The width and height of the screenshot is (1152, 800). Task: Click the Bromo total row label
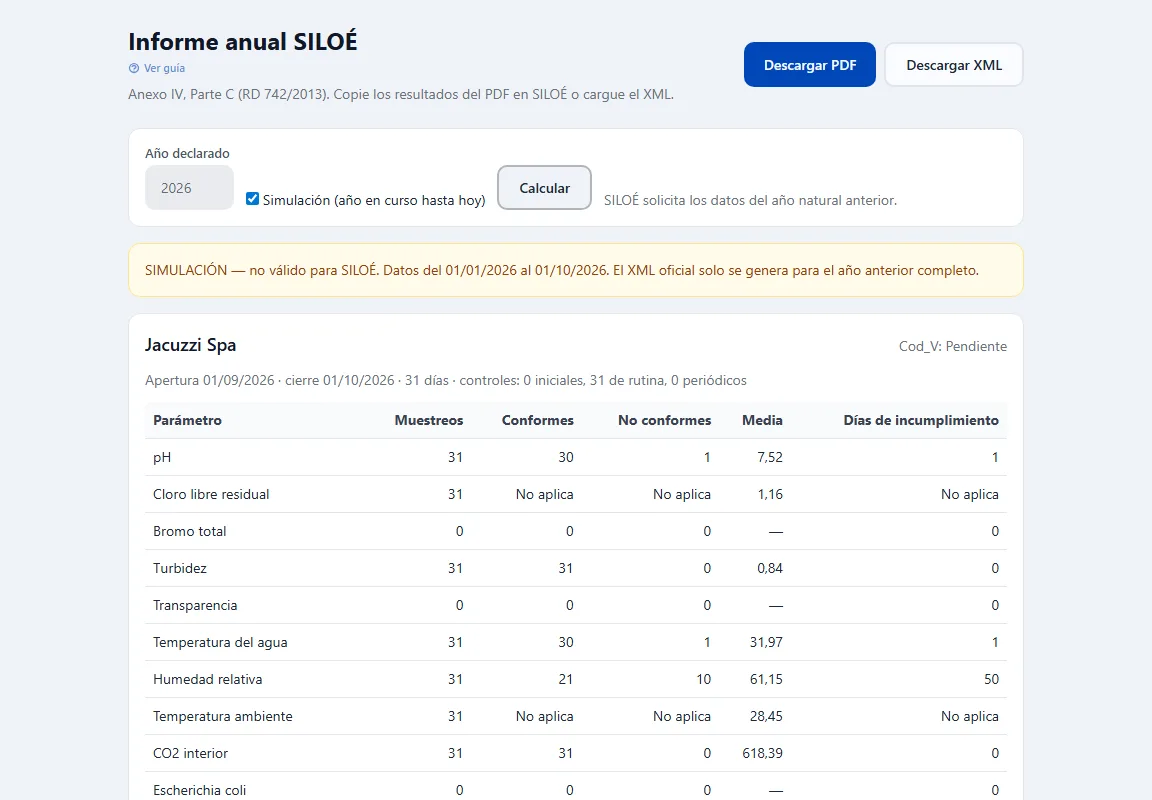coord(190,531)
